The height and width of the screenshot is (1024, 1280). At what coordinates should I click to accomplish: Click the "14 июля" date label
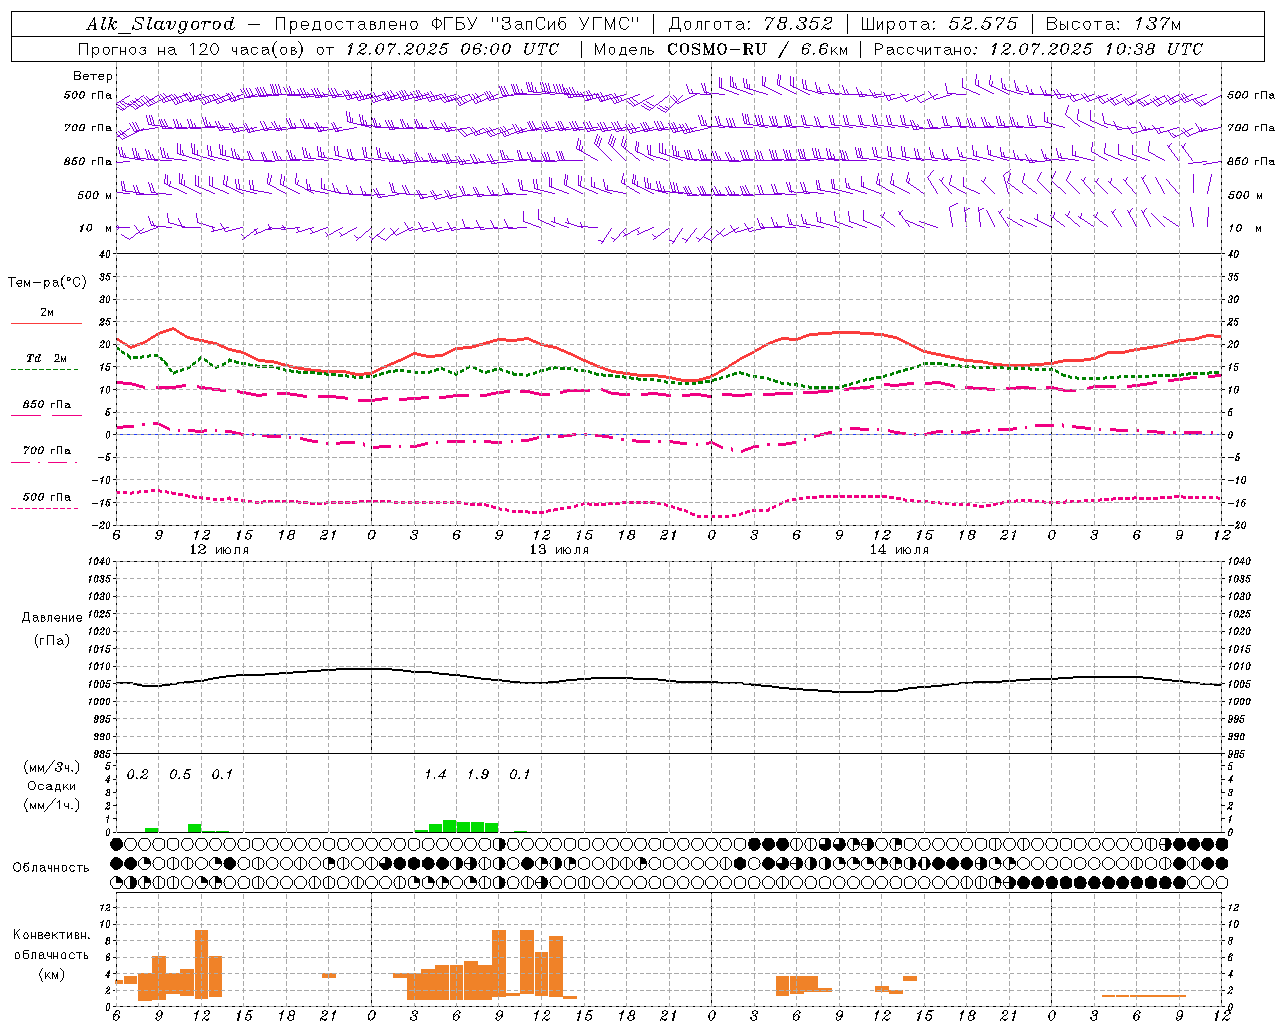899,550
